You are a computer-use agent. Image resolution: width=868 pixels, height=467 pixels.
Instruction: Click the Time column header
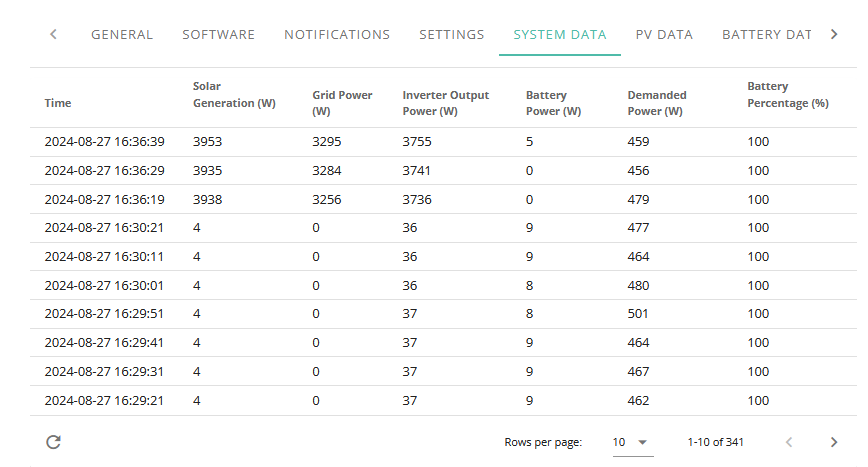point(58,103)
